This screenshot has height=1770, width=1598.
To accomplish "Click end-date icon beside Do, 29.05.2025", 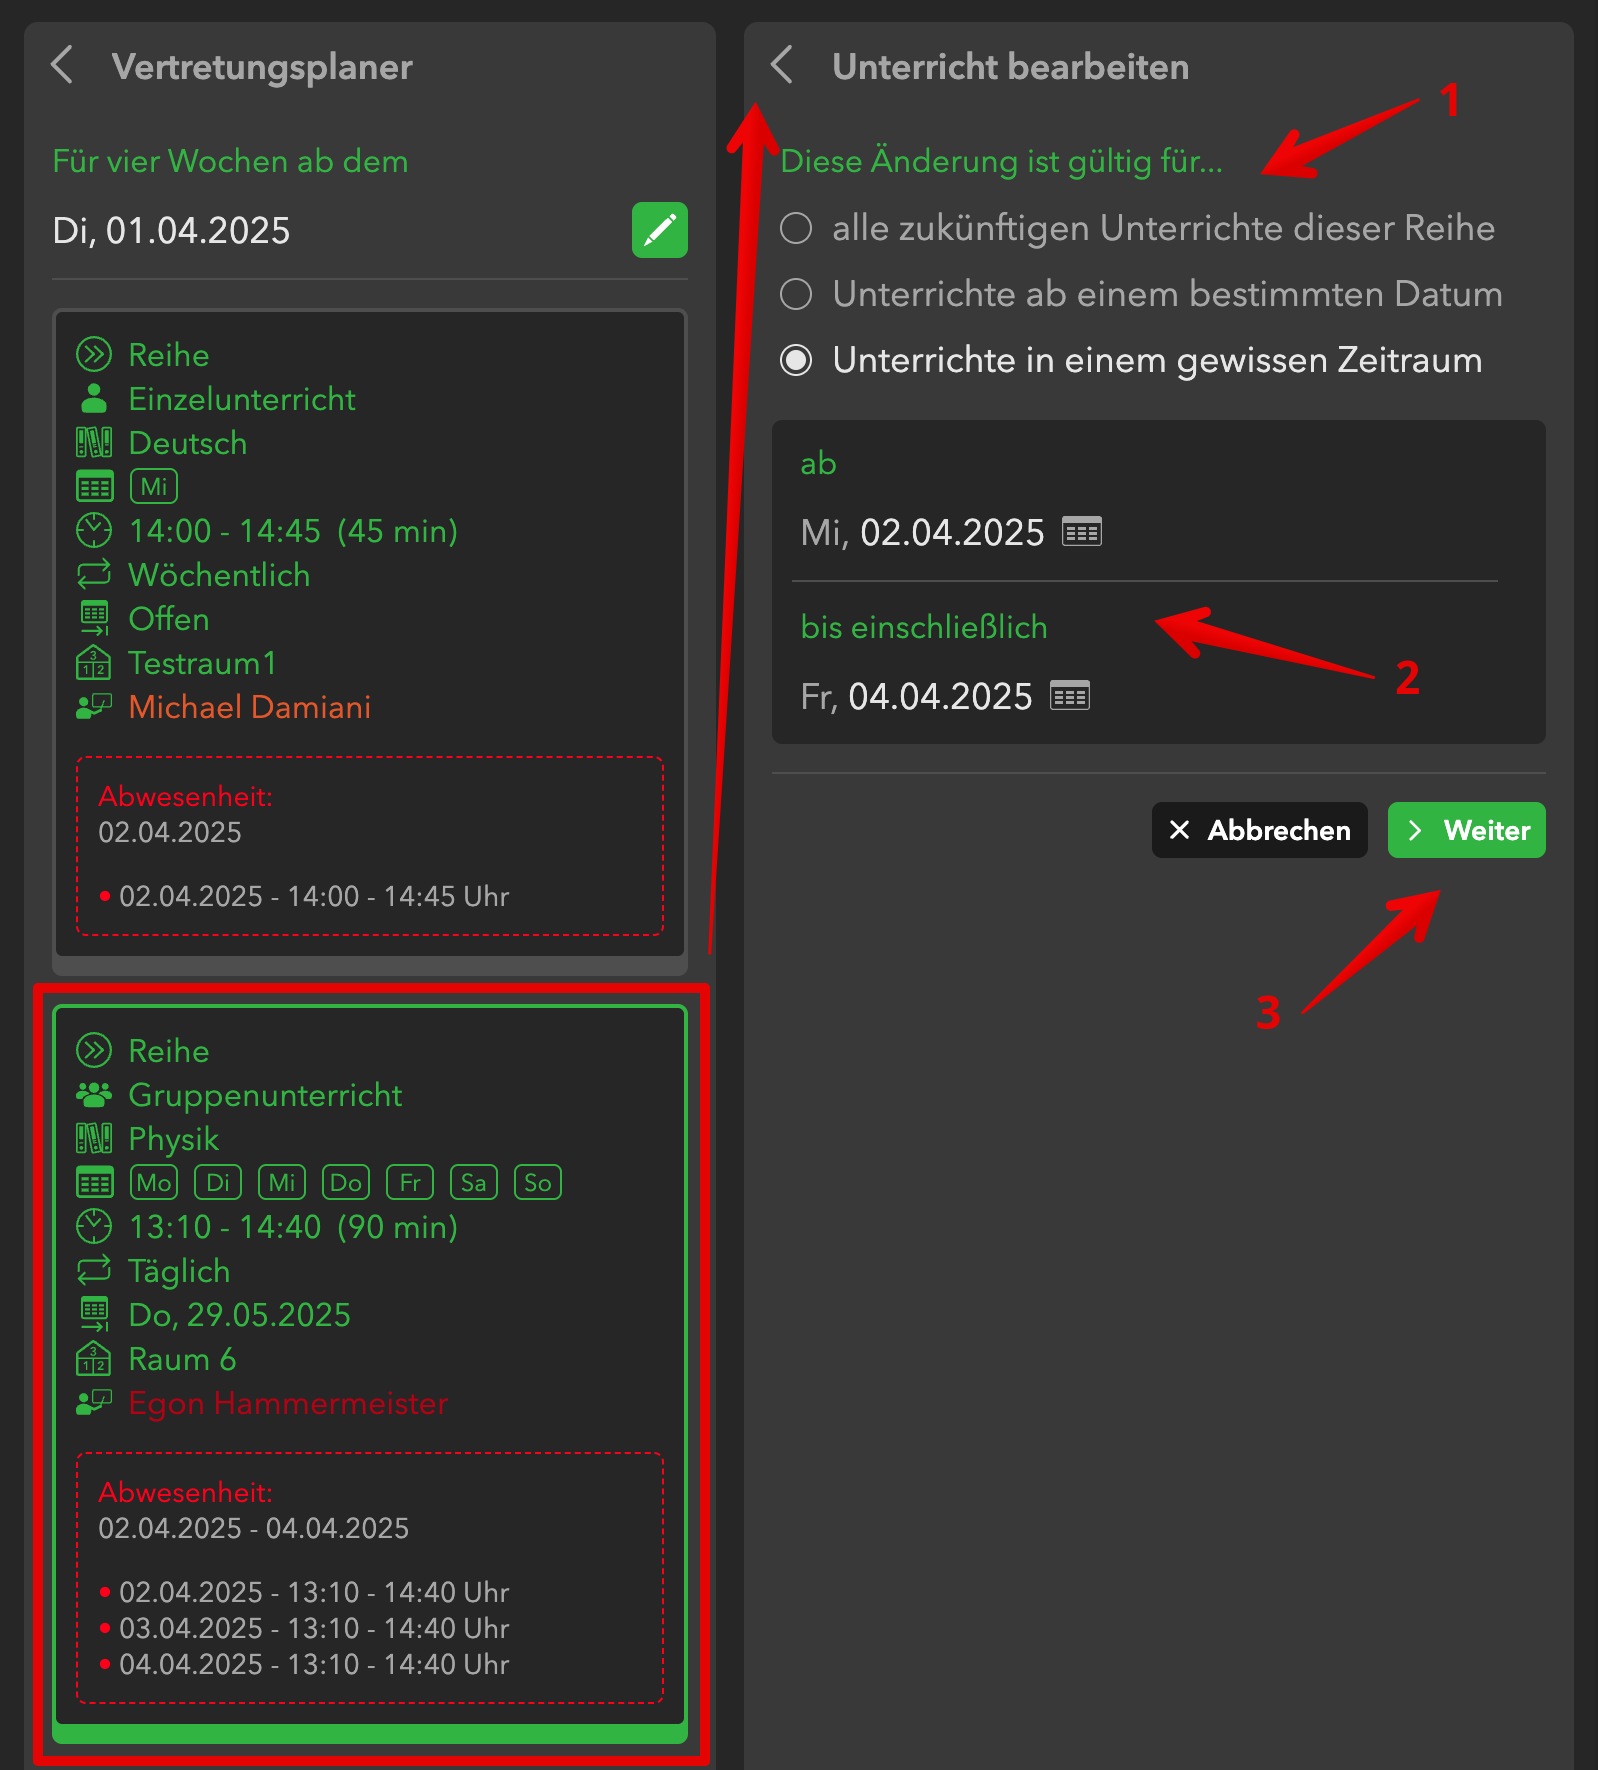I will pyautogui.click(x=94, y=1315).
